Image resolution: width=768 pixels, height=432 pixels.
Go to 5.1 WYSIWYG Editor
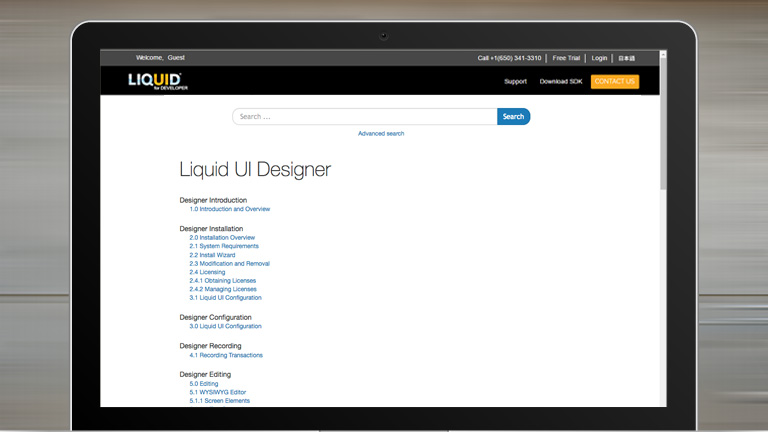(217, 392)
